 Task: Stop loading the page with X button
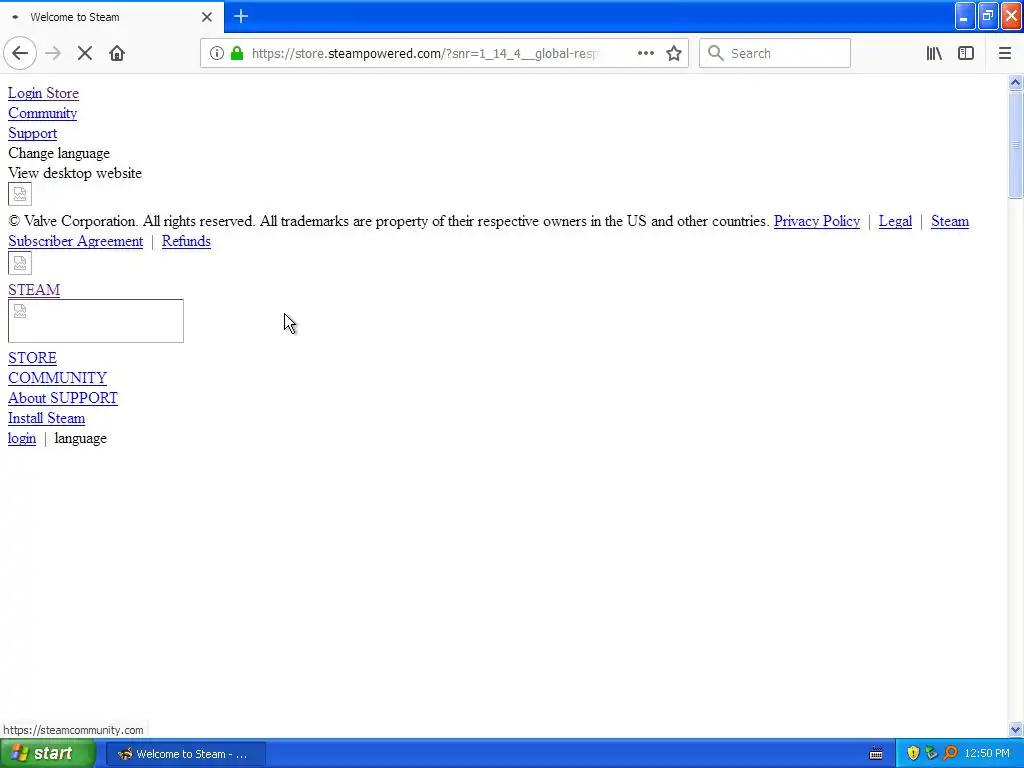tap(85, 54)
